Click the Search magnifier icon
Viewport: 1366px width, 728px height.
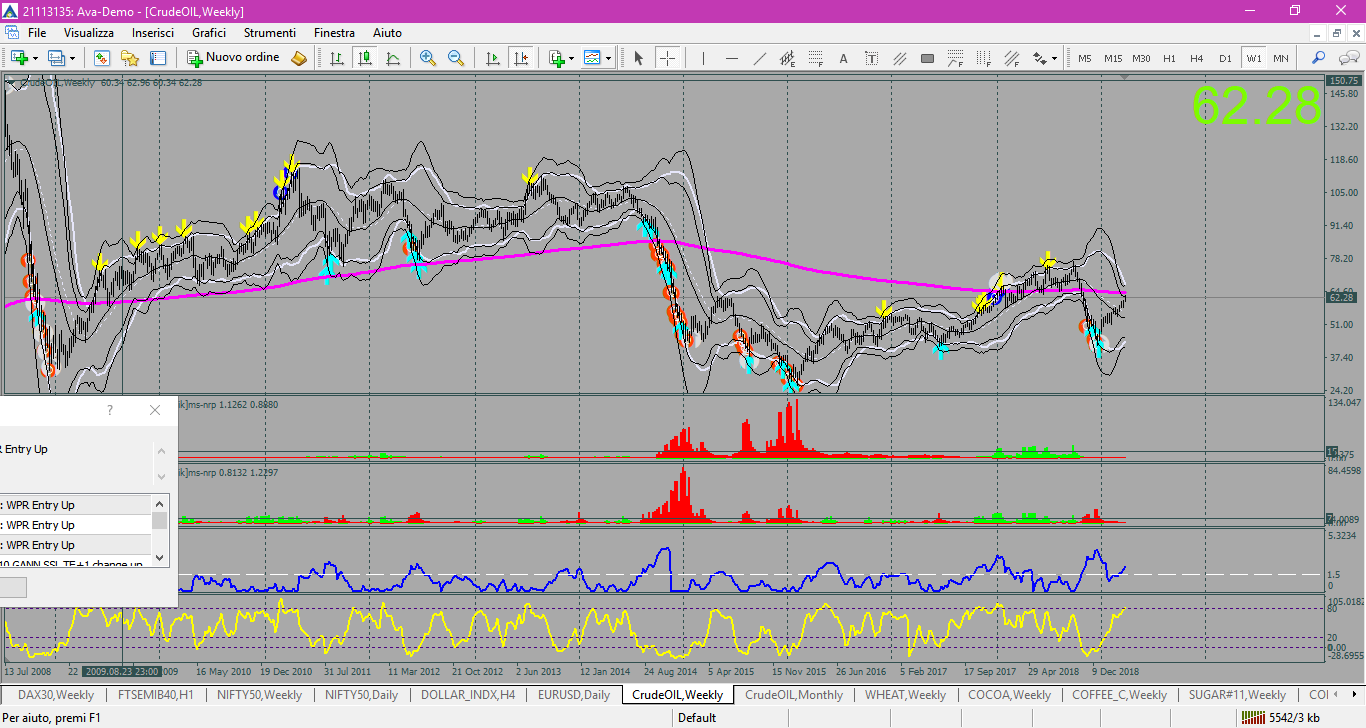coord(1319,58)
